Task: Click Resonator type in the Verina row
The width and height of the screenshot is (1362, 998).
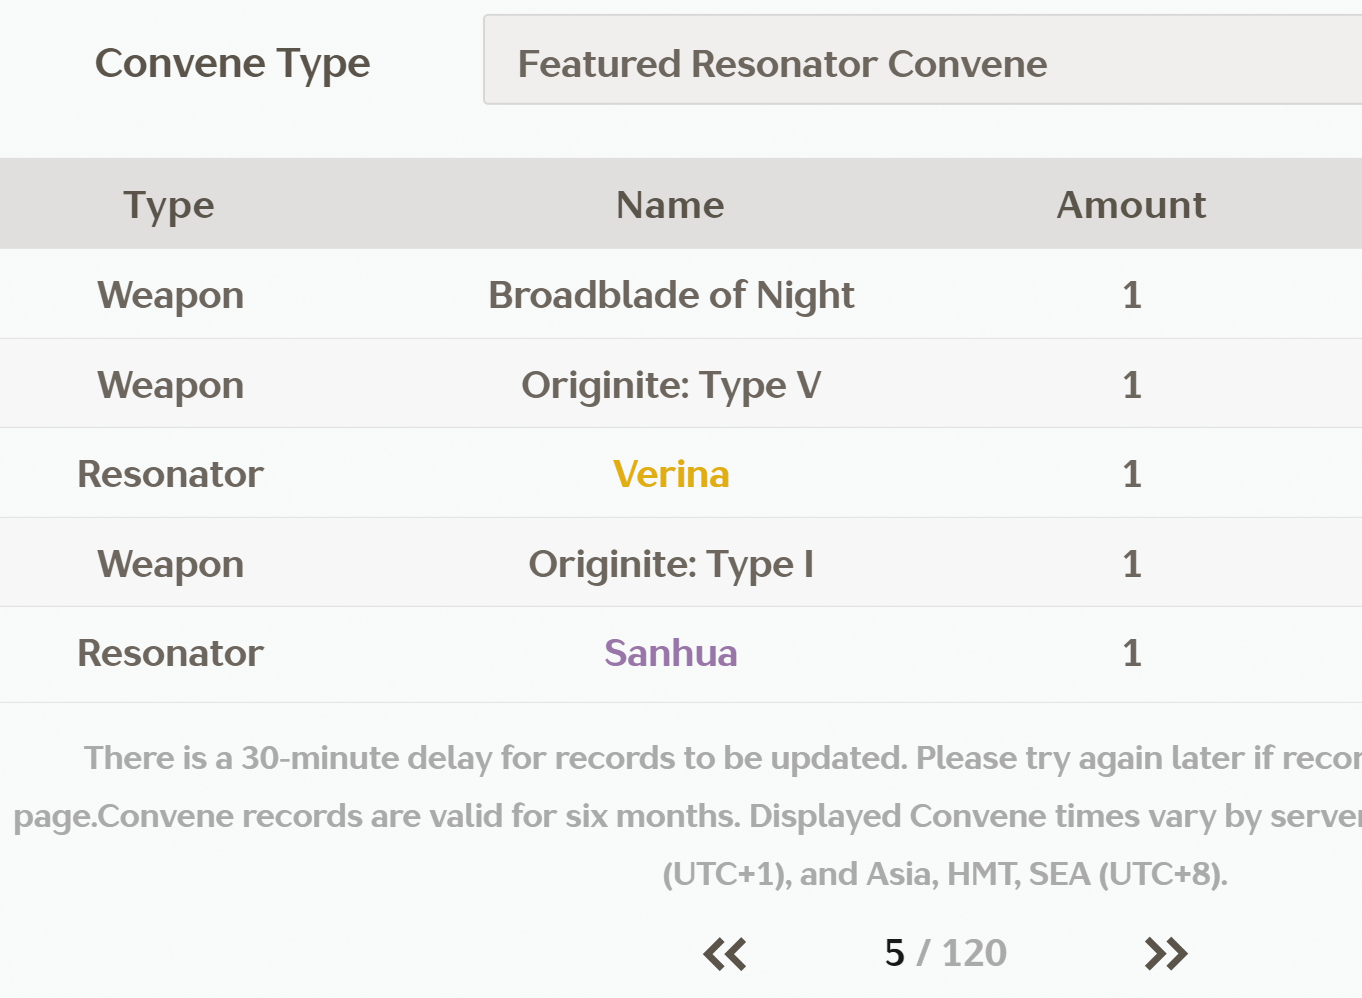Action: [x=170, y=474]
